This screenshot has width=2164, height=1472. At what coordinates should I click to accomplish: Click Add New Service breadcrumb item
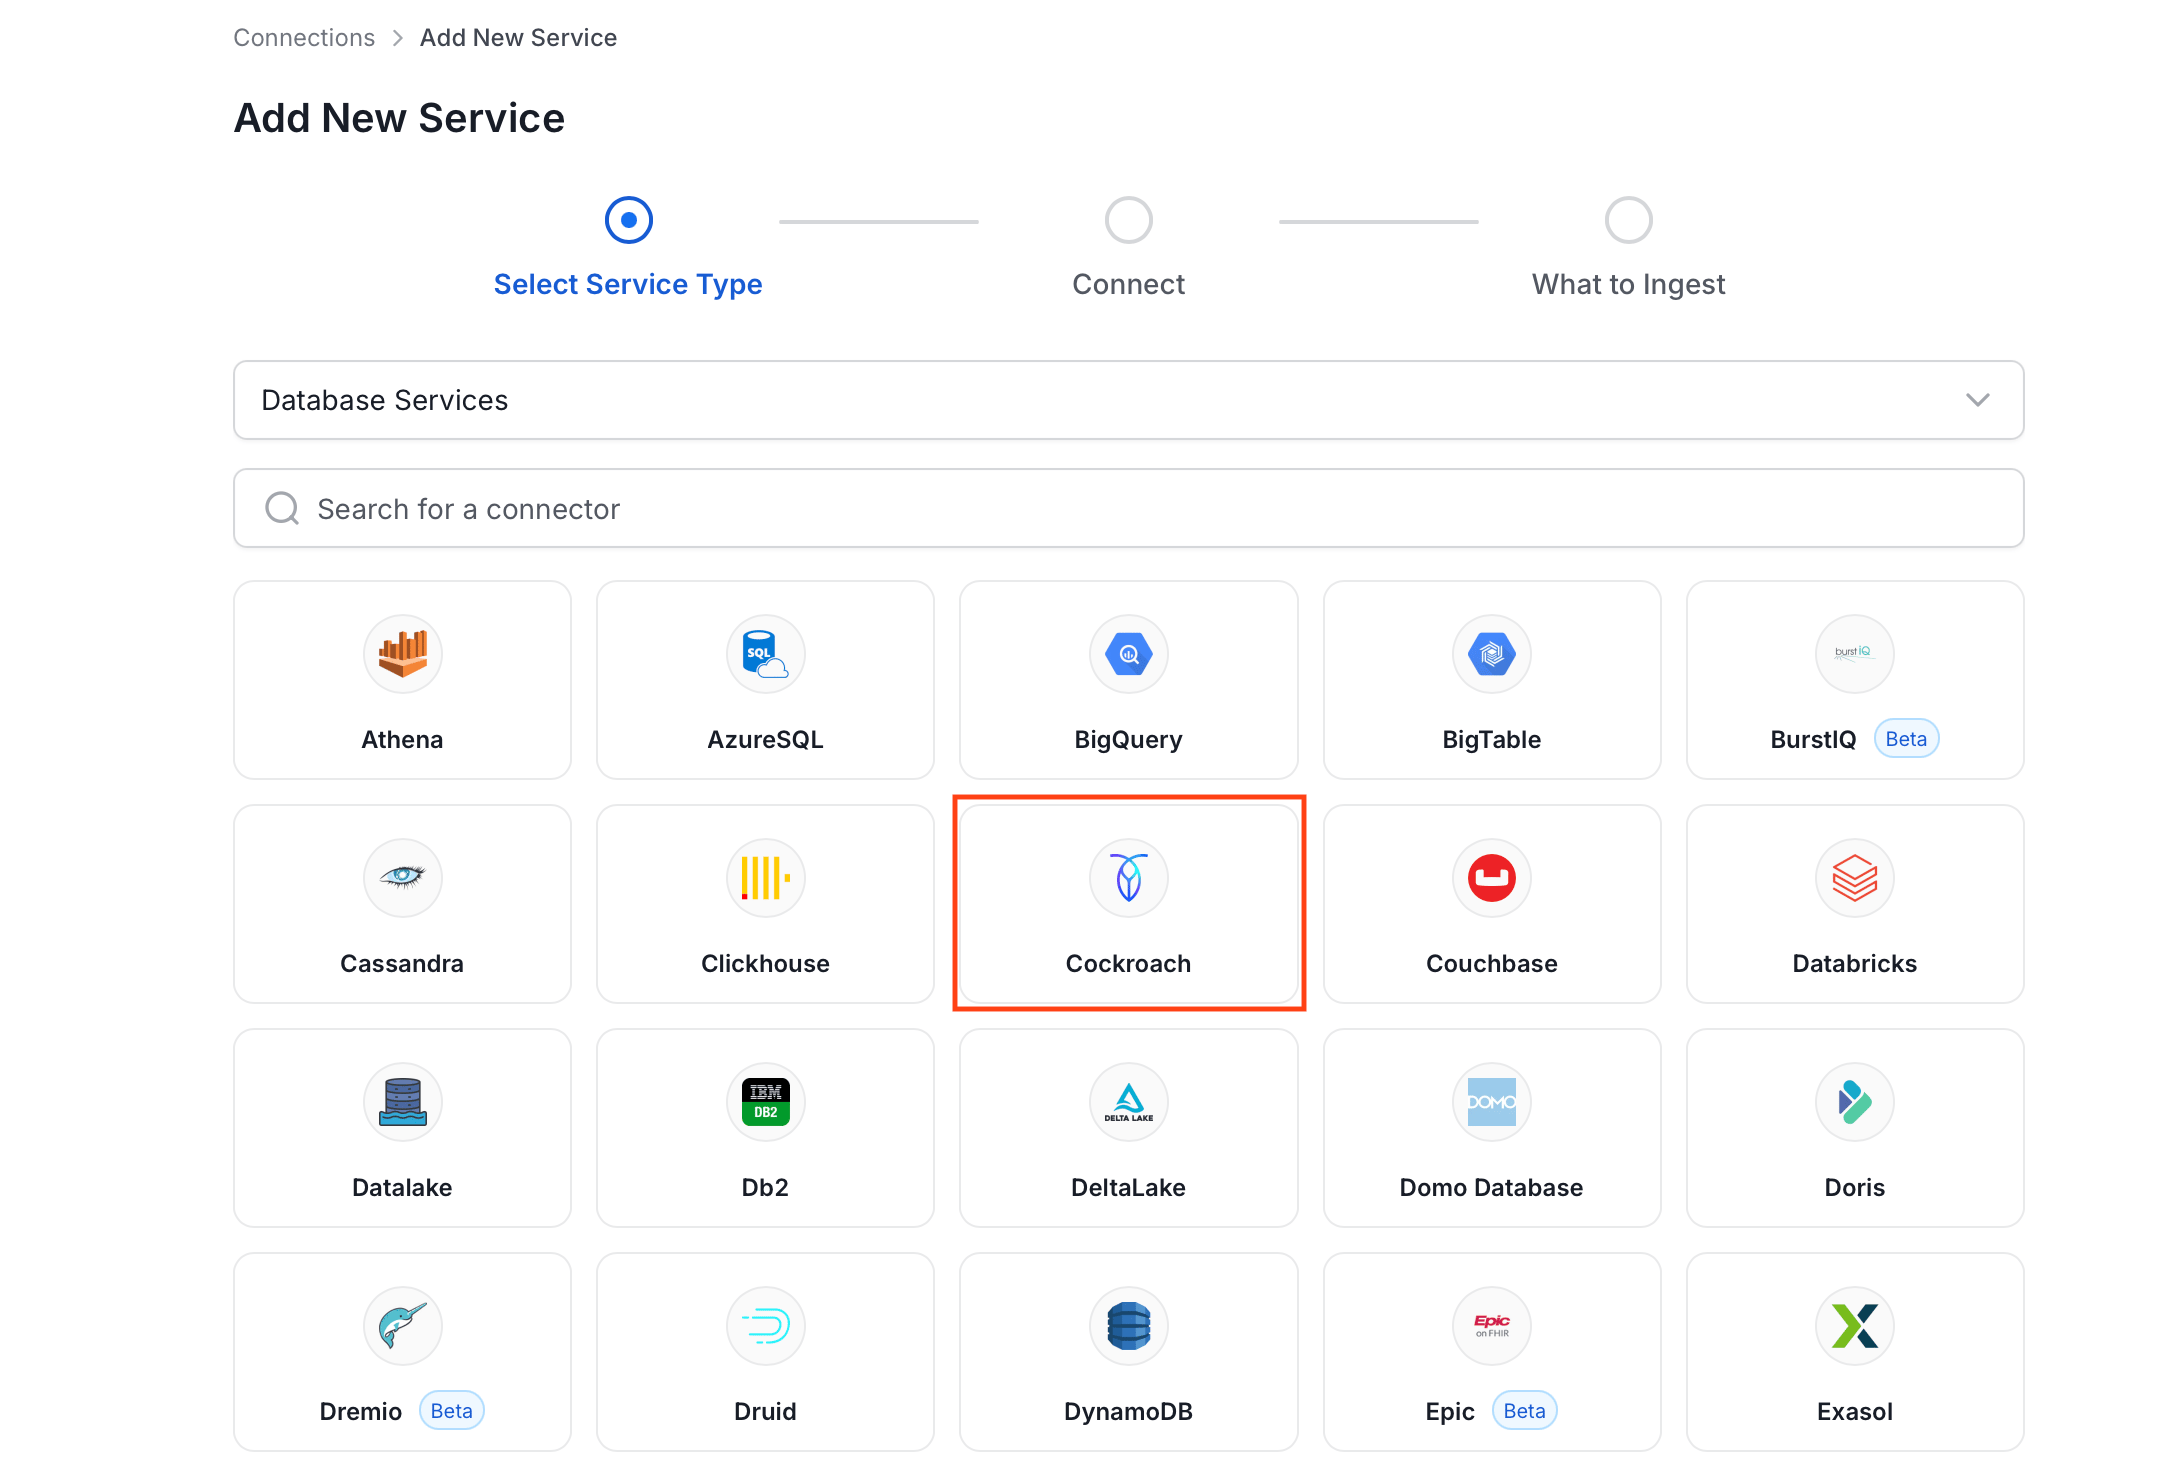pyautogui.click(x=518, y=38)
